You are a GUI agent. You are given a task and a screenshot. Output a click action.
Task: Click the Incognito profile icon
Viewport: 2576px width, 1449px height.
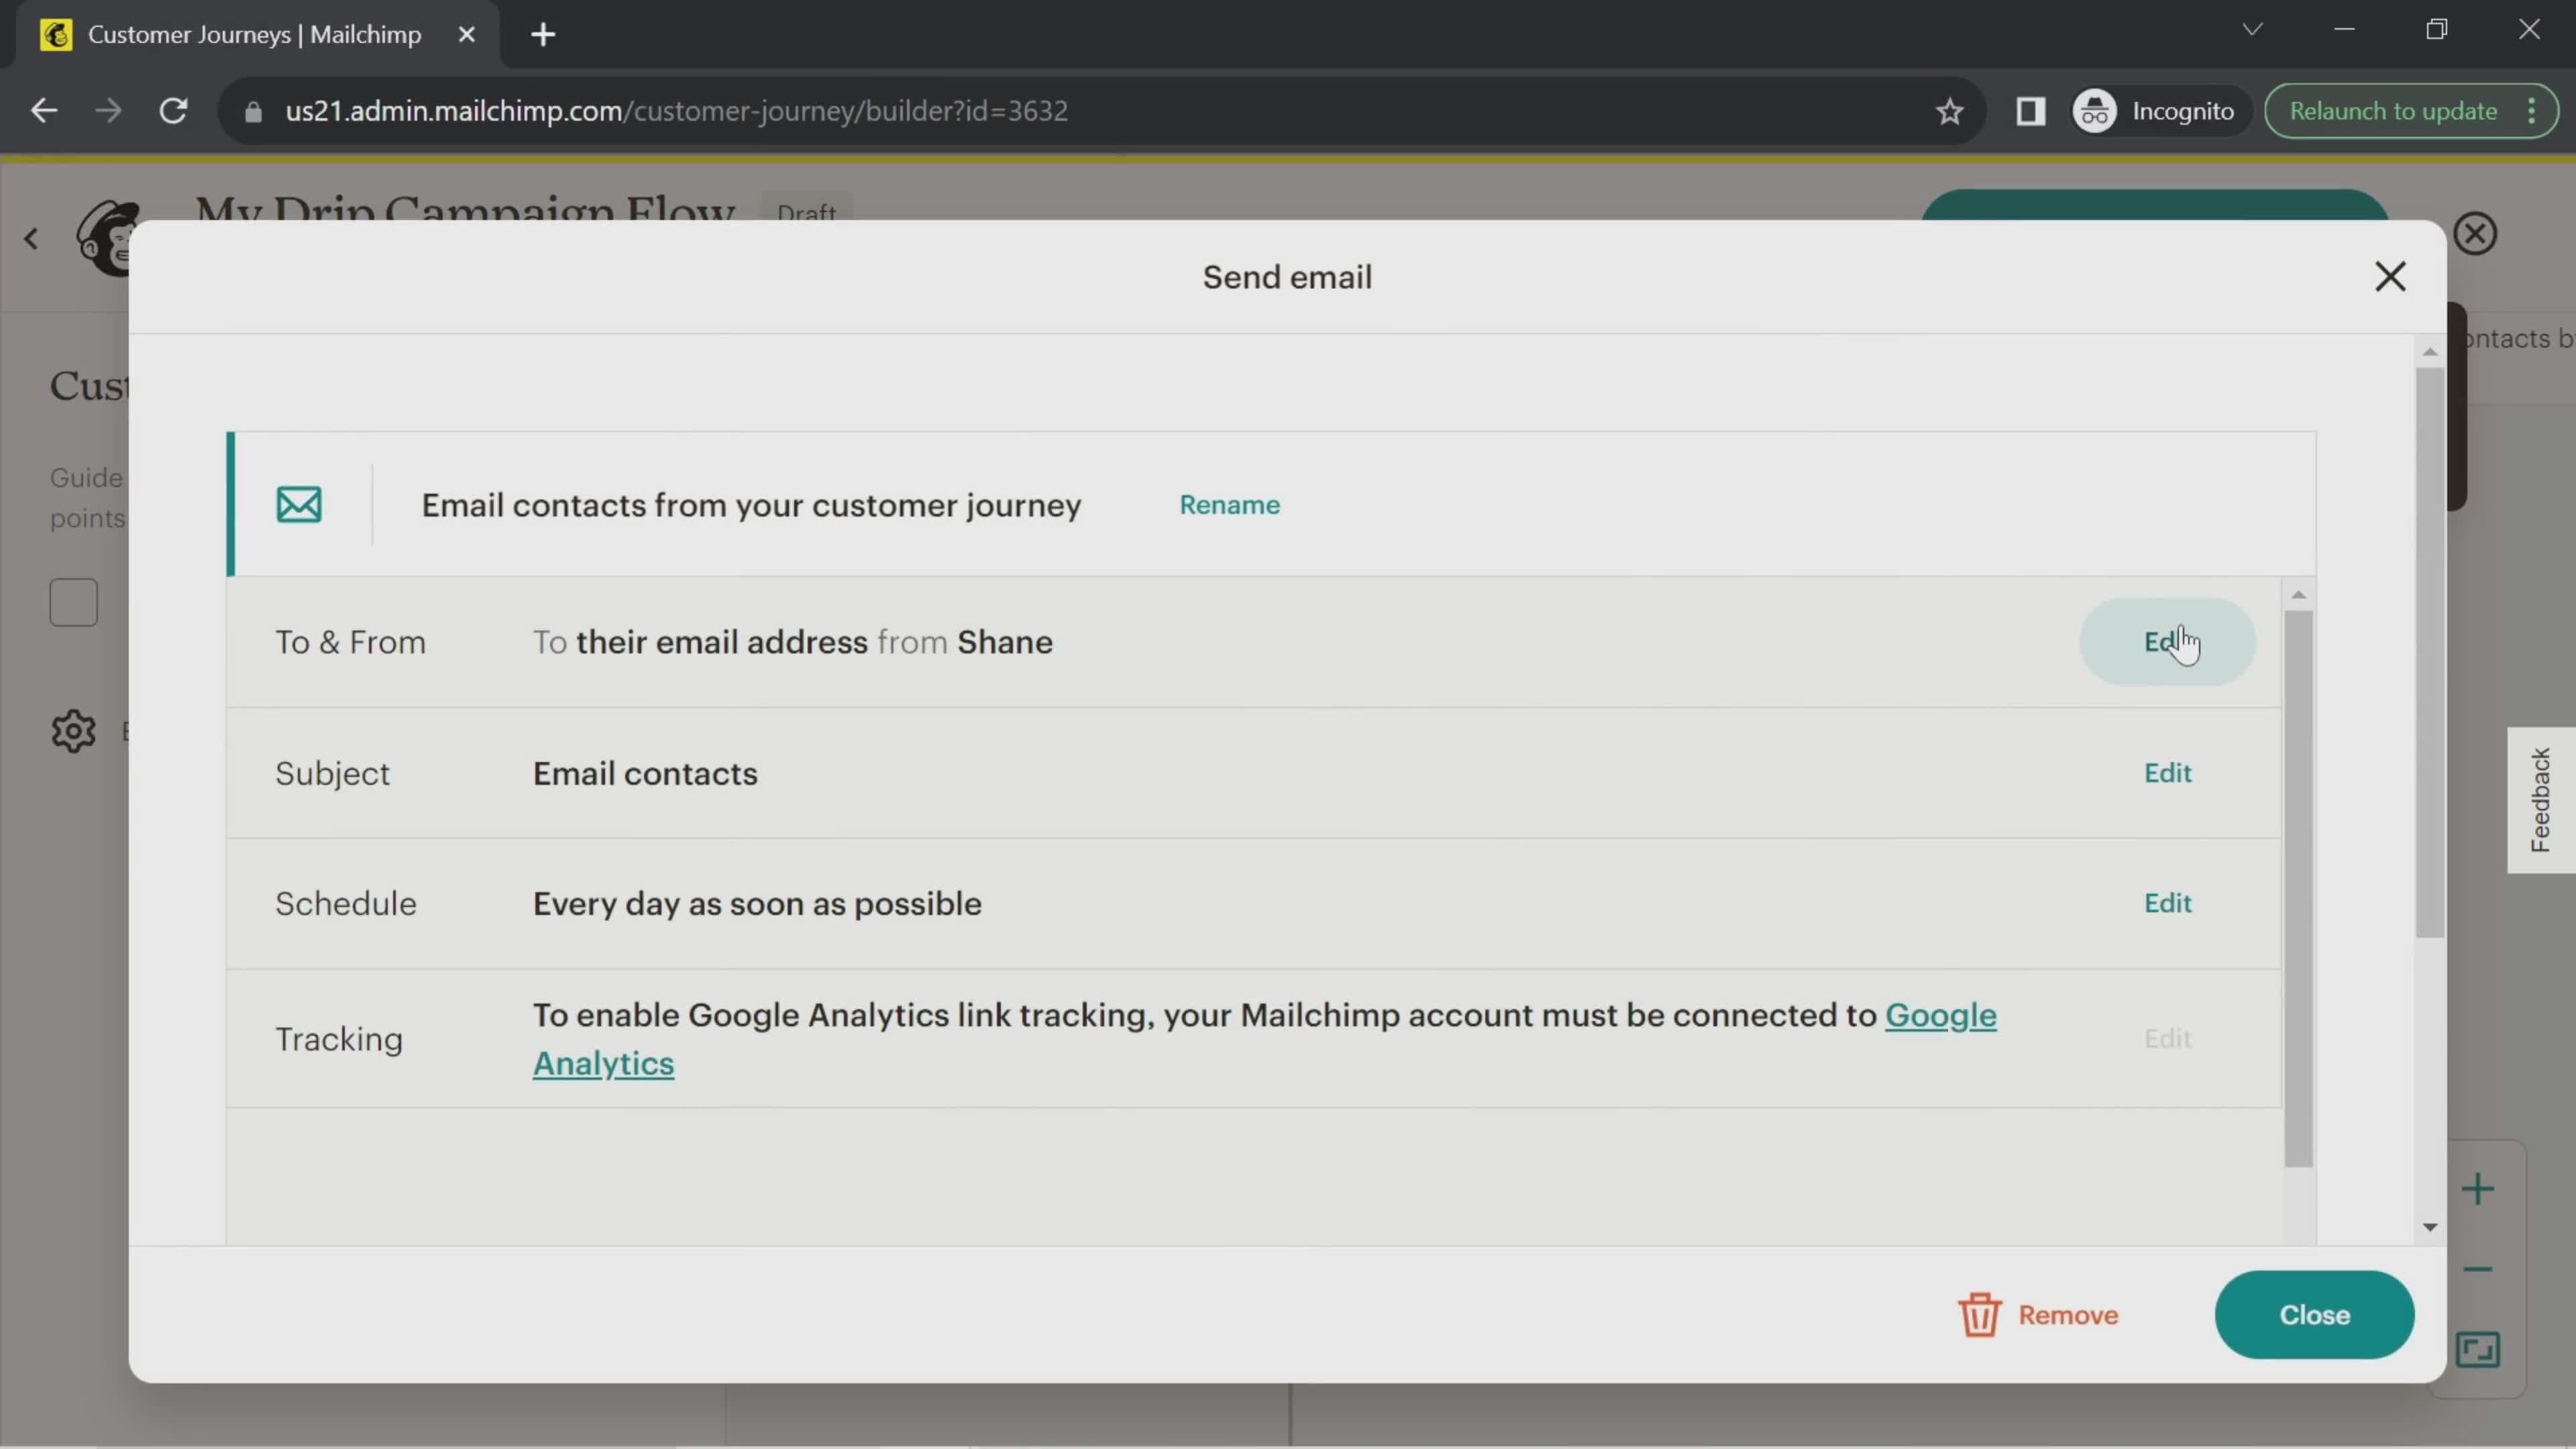click(2096, 110)
